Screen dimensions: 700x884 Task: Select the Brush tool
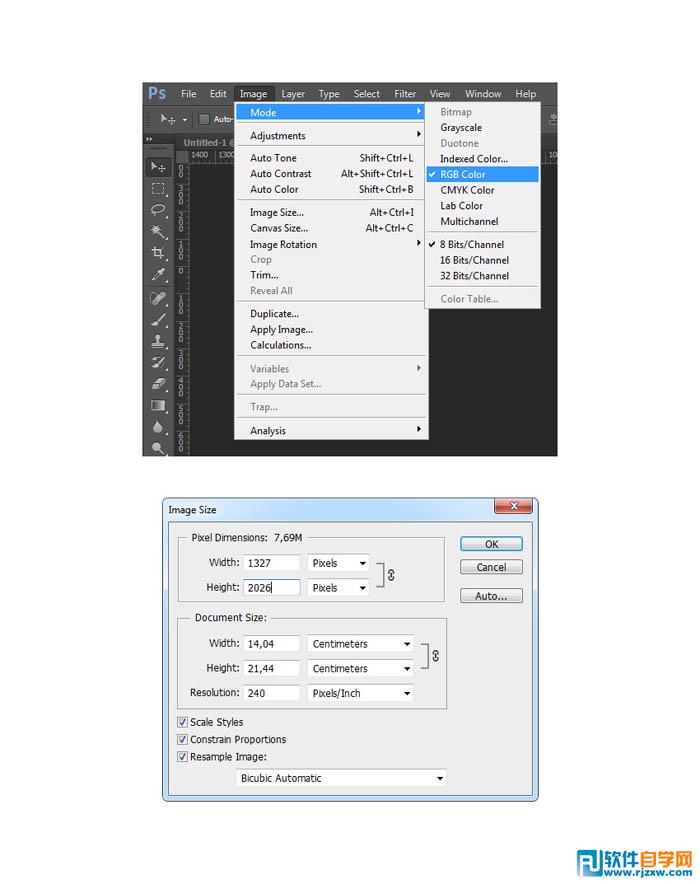click(x=158, y=320)
